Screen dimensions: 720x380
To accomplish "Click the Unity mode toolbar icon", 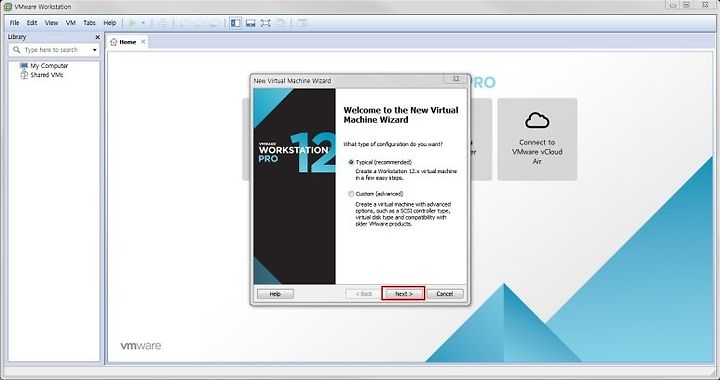I will 281,23.
